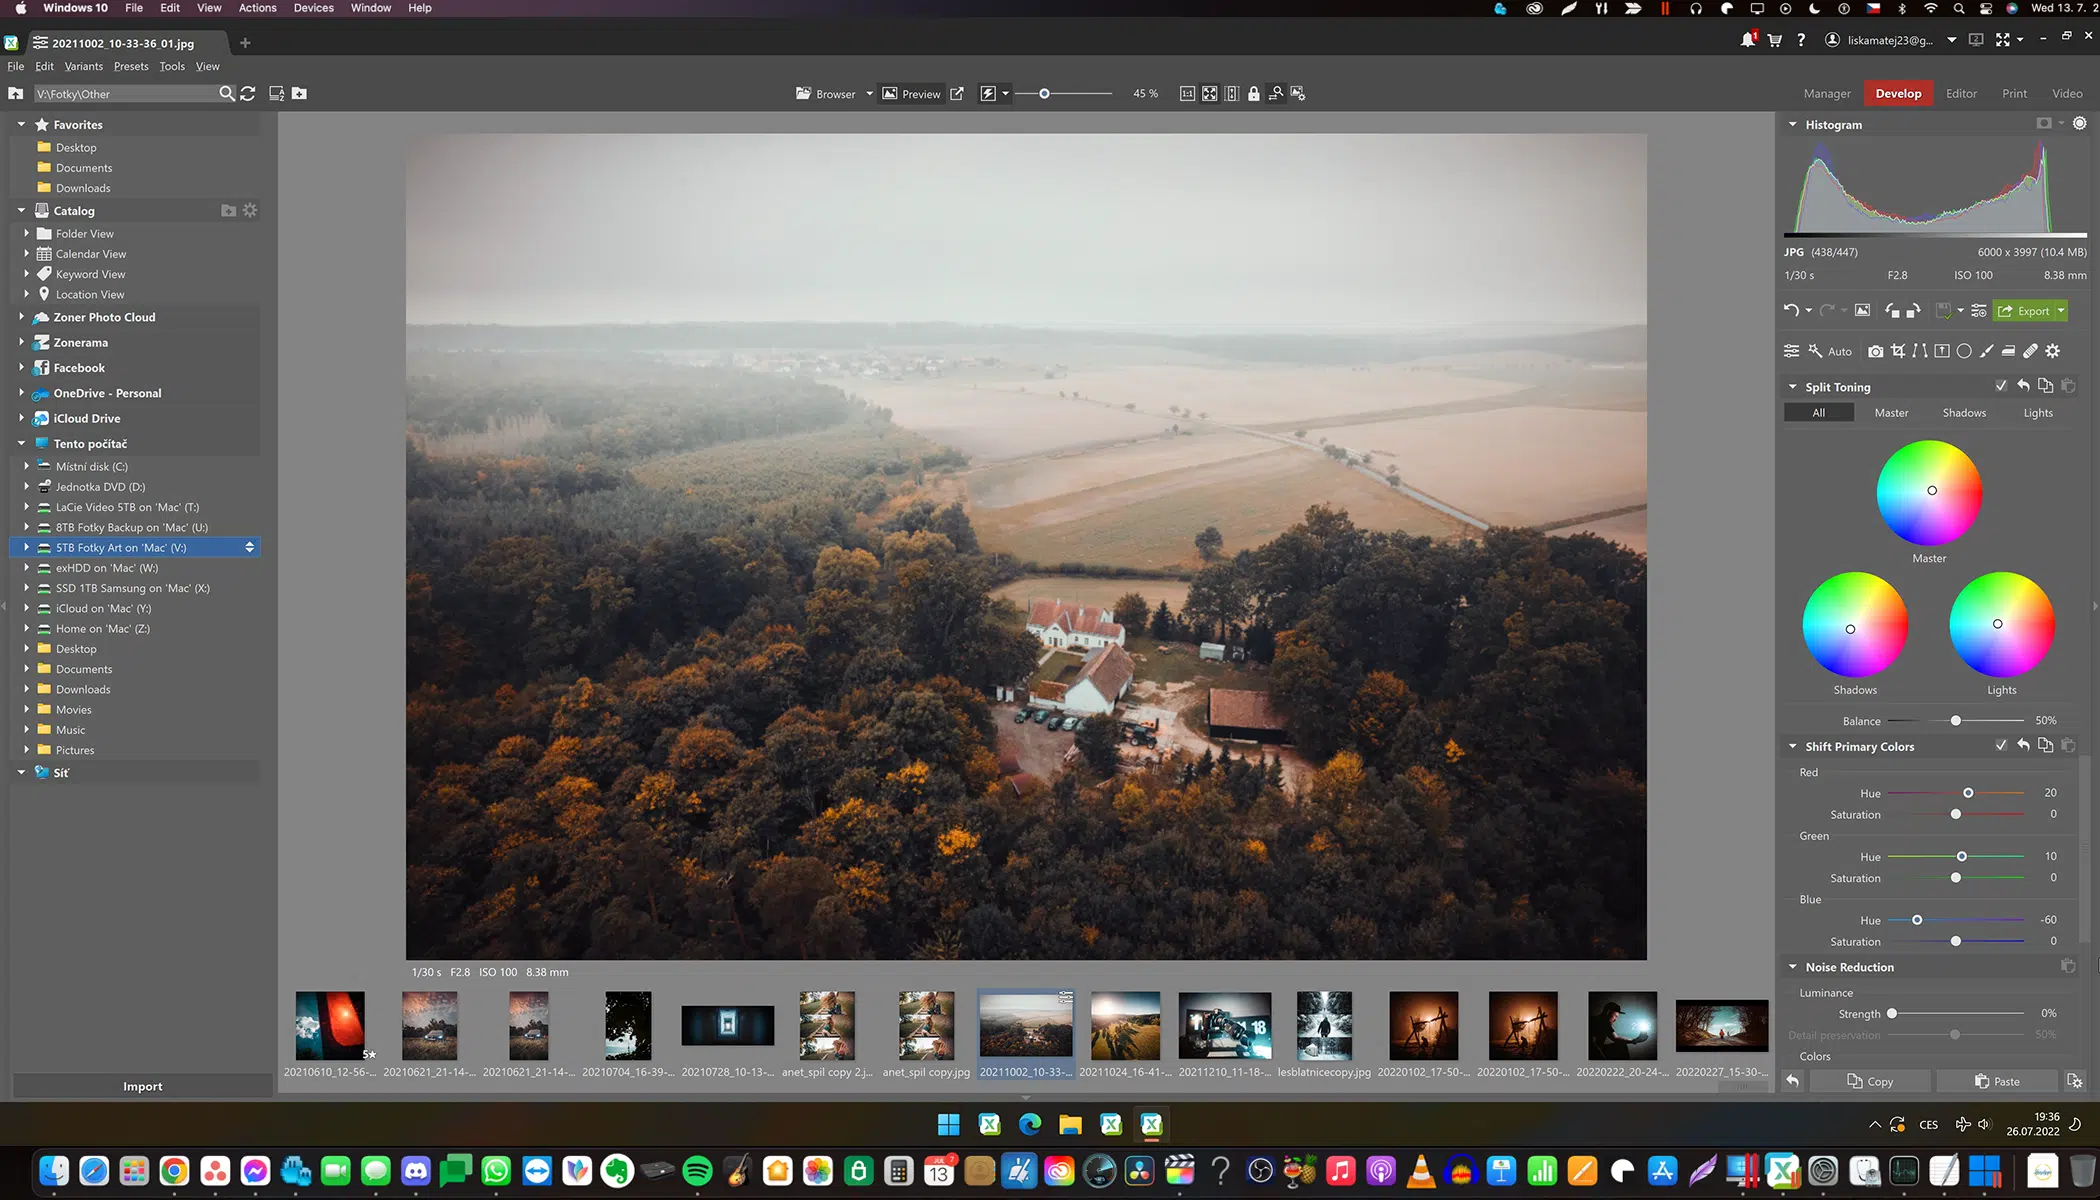Screen dimensions: 2100x1200
Task: Expand the Tento počítač section in sidebar
Action: (x=20, y=444)
